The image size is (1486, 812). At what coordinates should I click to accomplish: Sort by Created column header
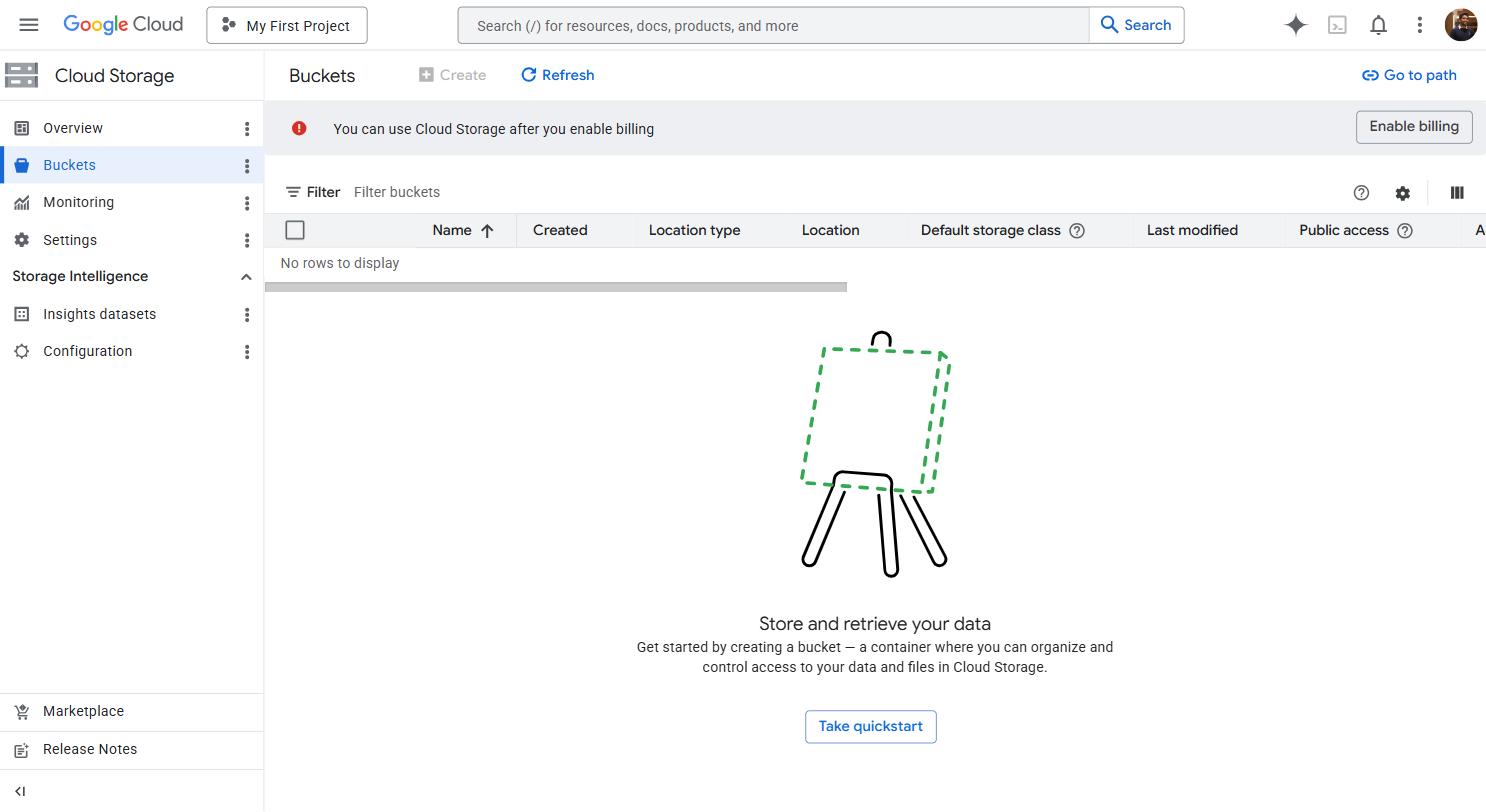560,230
